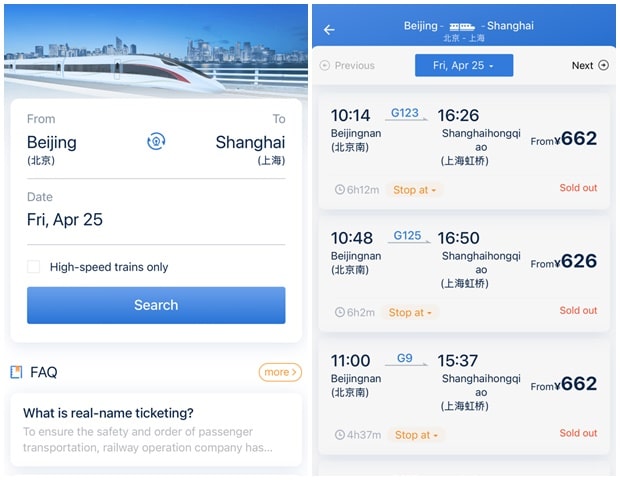Click the Search button
Screen dimensions: 620x480
tap(156, 305)
